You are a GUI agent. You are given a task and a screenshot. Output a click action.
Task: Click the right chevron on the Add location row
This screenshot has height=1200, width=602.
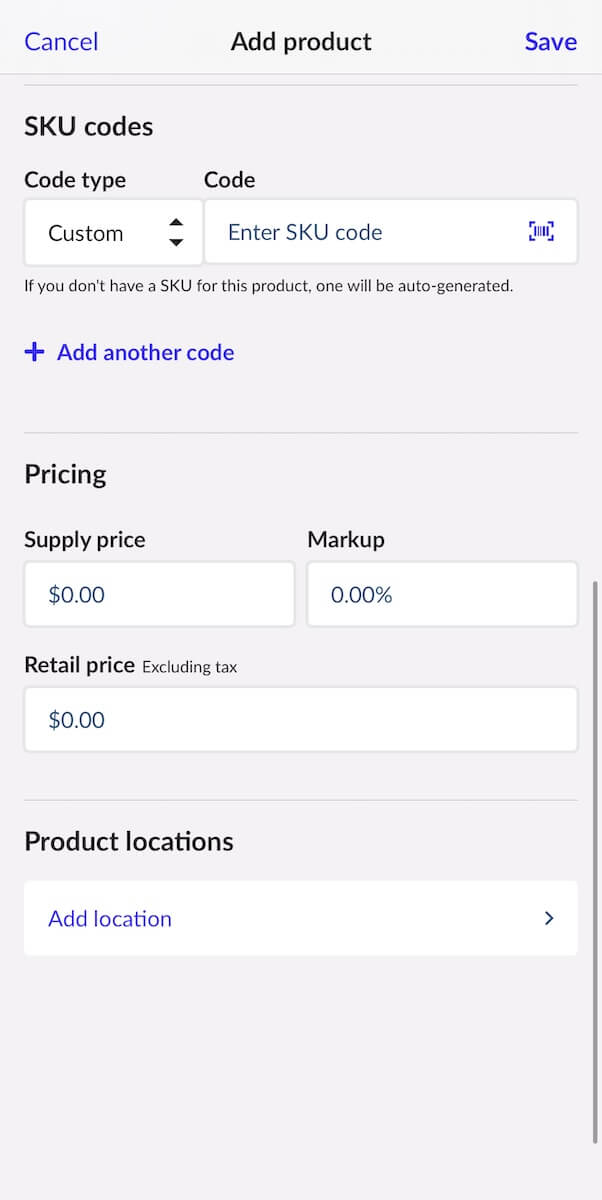coord(548,918)
